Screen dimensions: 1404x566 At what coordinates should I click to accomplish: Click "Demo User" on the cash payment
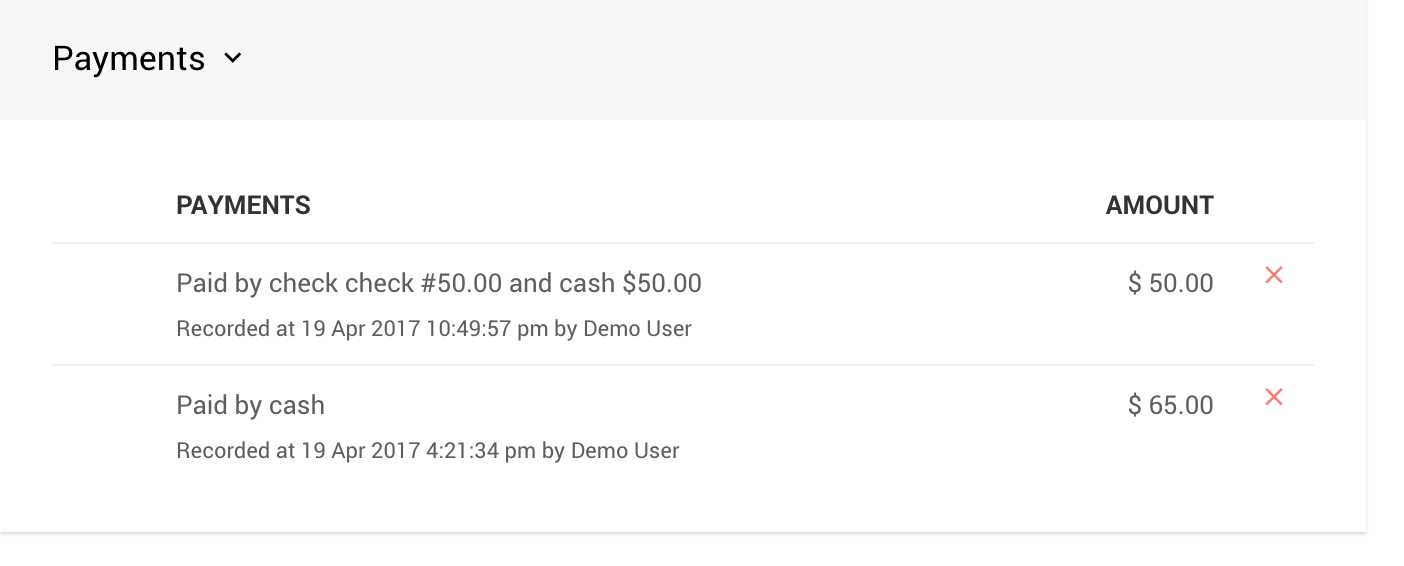pyautogui.click(x=625, y=451)
